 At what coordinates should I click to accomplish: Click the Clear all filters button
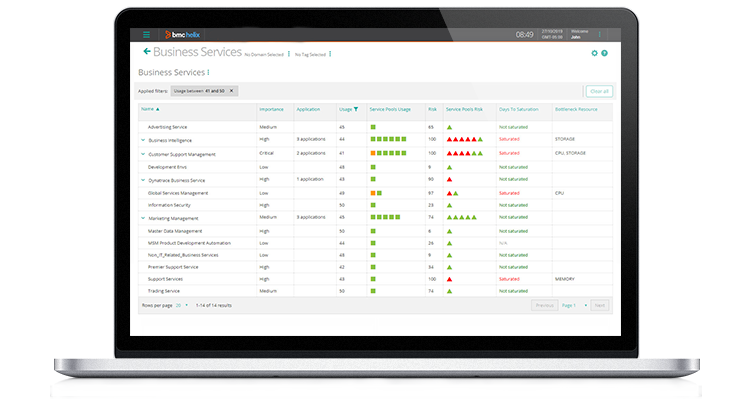598,90
